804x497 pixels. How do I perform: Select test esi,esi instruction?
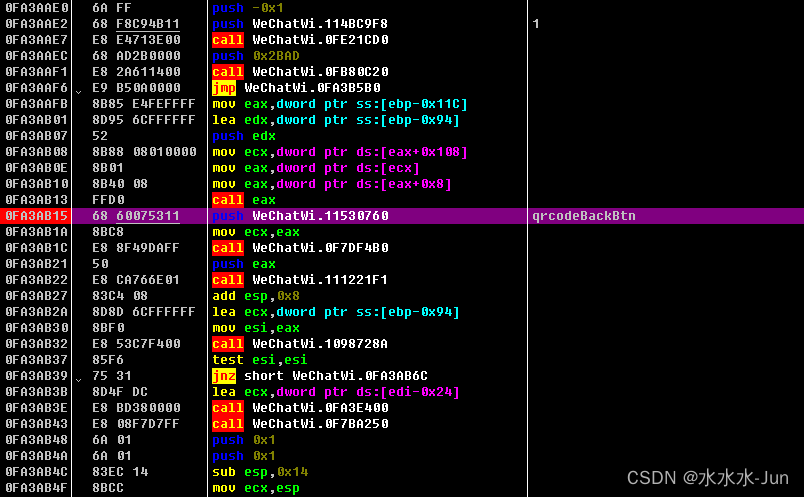tap(260, 360)
